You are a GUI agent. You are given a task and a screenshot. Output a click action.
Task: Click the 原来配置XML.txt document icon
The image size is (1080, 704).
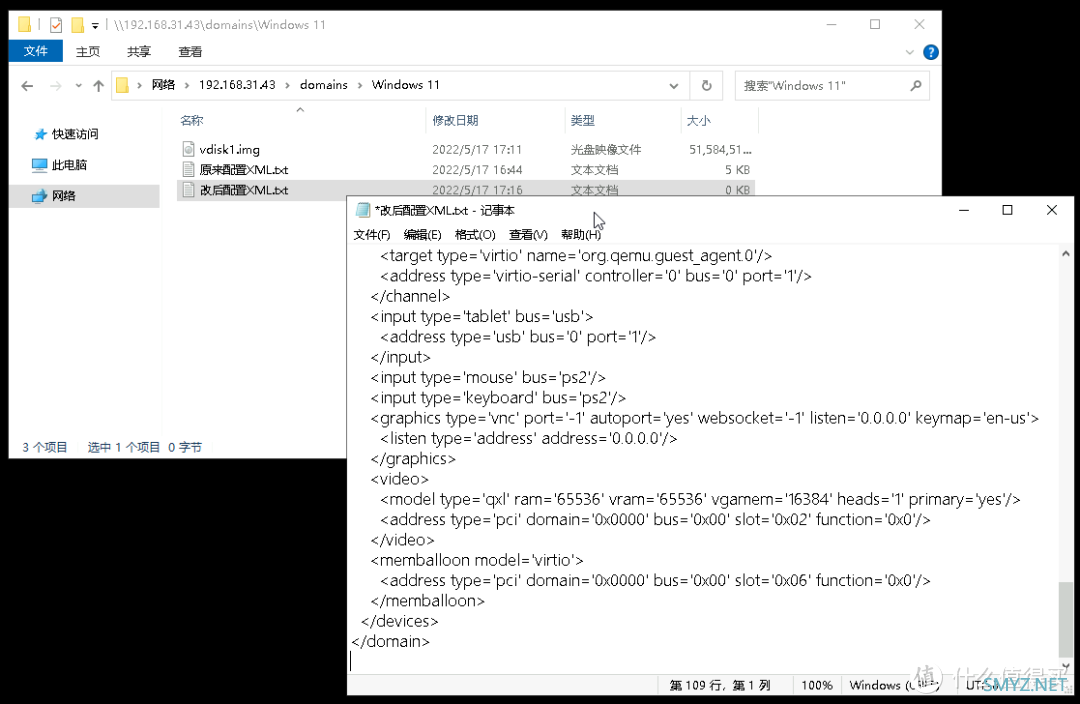click(x=188, y=169)
